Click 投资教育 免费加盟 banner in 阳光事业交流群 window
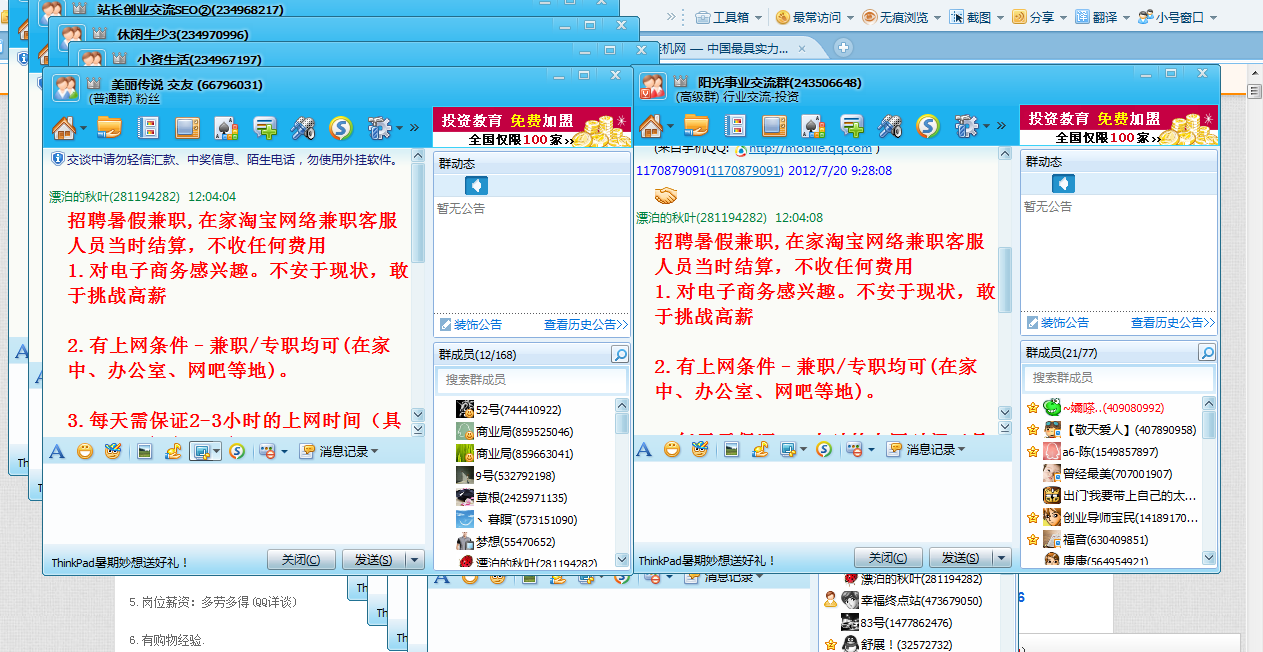This screenshot has height=652, width=1263. 1118,127
